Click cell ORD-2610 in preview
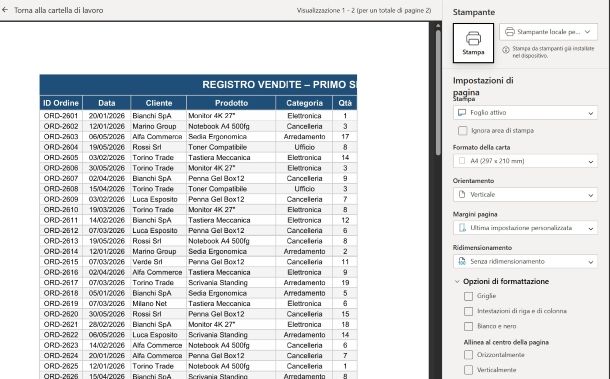The height and width of the screenshot is (379, 610). 61,210
